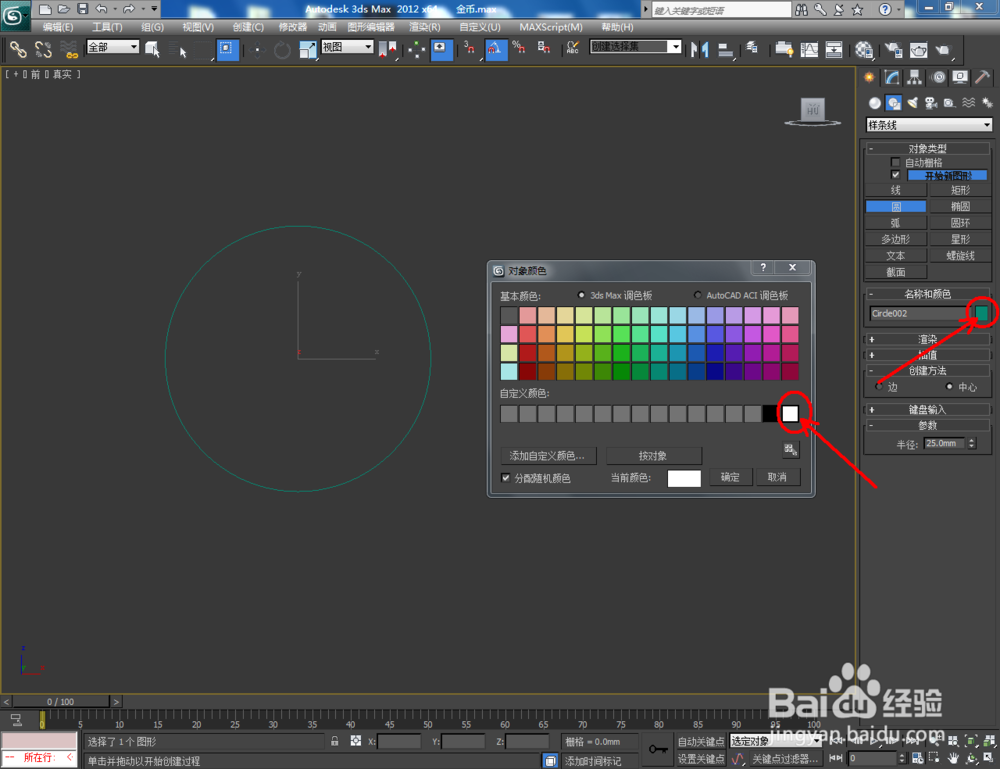
Task: Click the 确定 button in color dialog
Action: 730,477
